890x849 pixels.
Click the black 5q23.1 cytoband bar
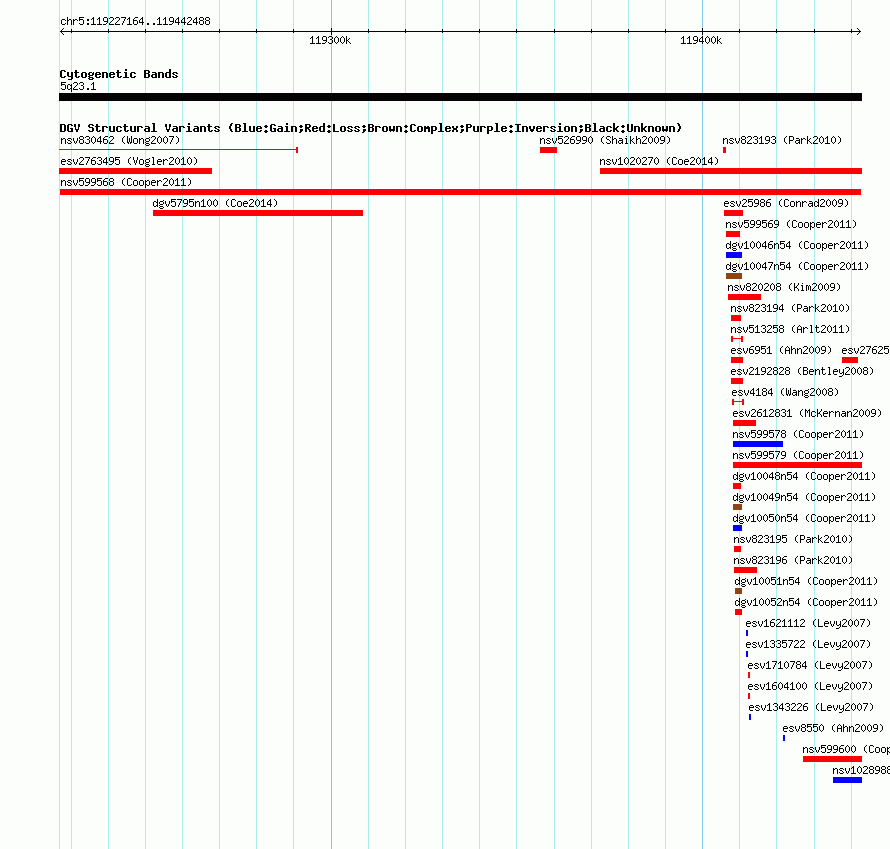tap(460, 97)
